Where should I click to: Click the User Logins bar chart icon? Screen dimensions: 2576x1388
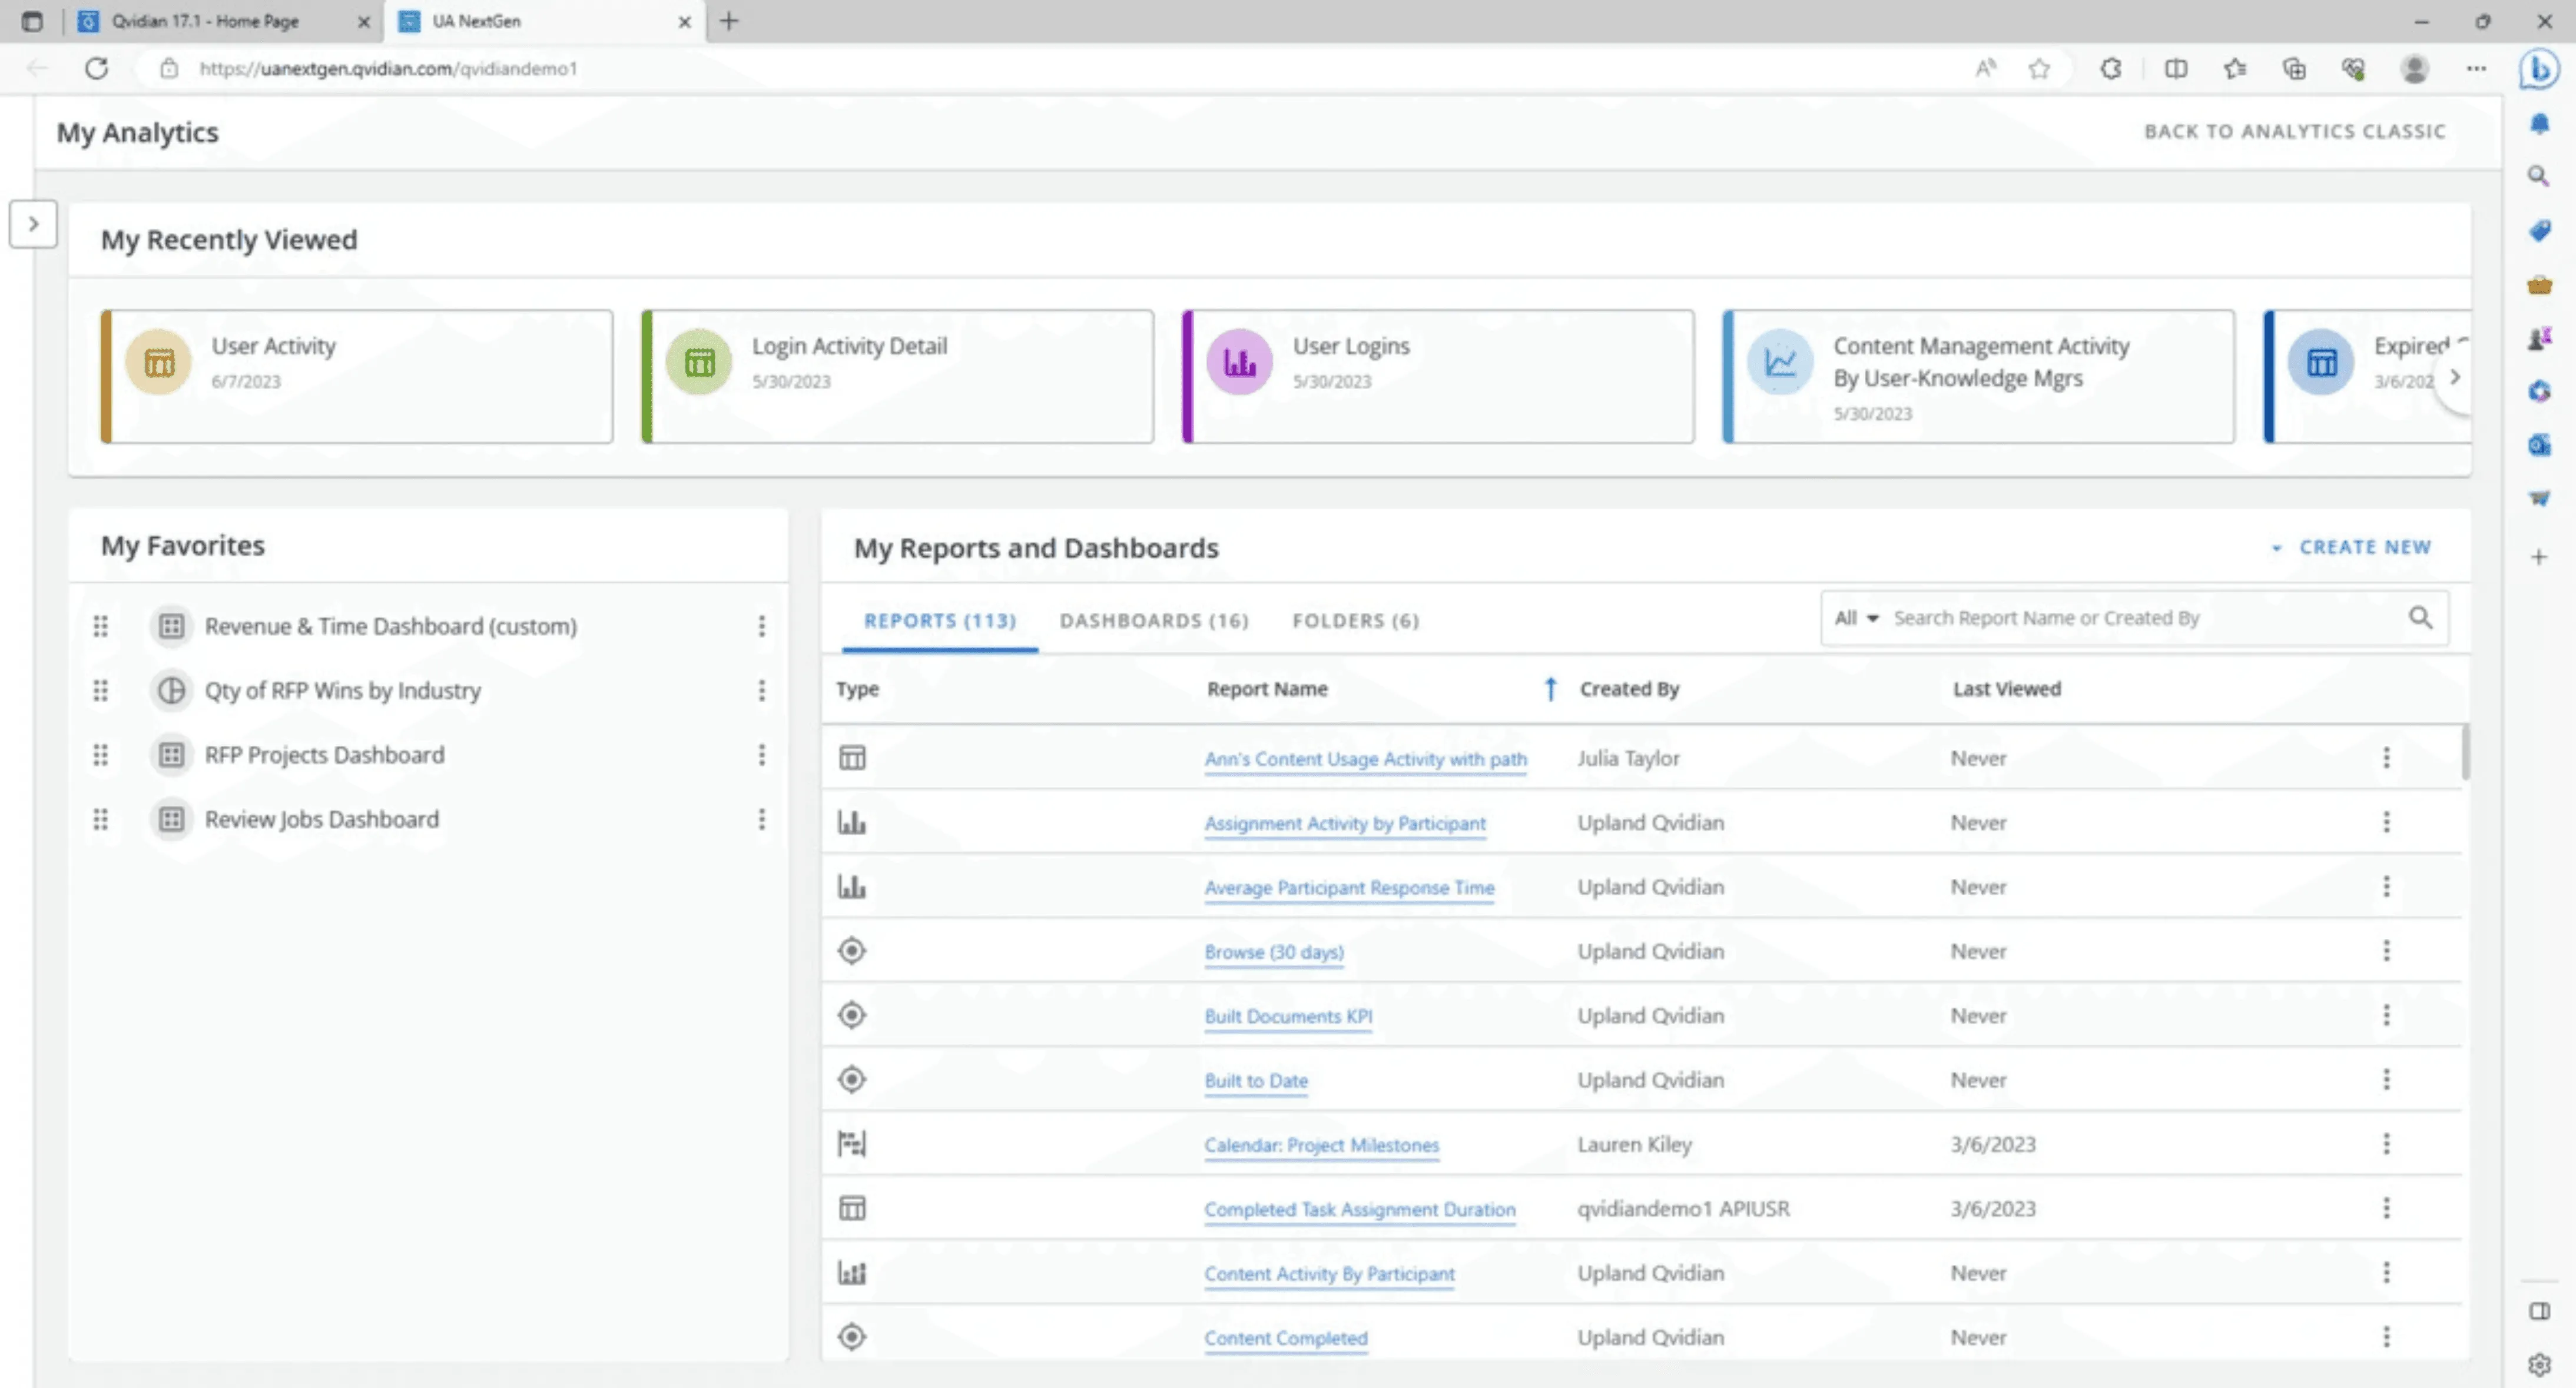click(x=1240, y=362)
